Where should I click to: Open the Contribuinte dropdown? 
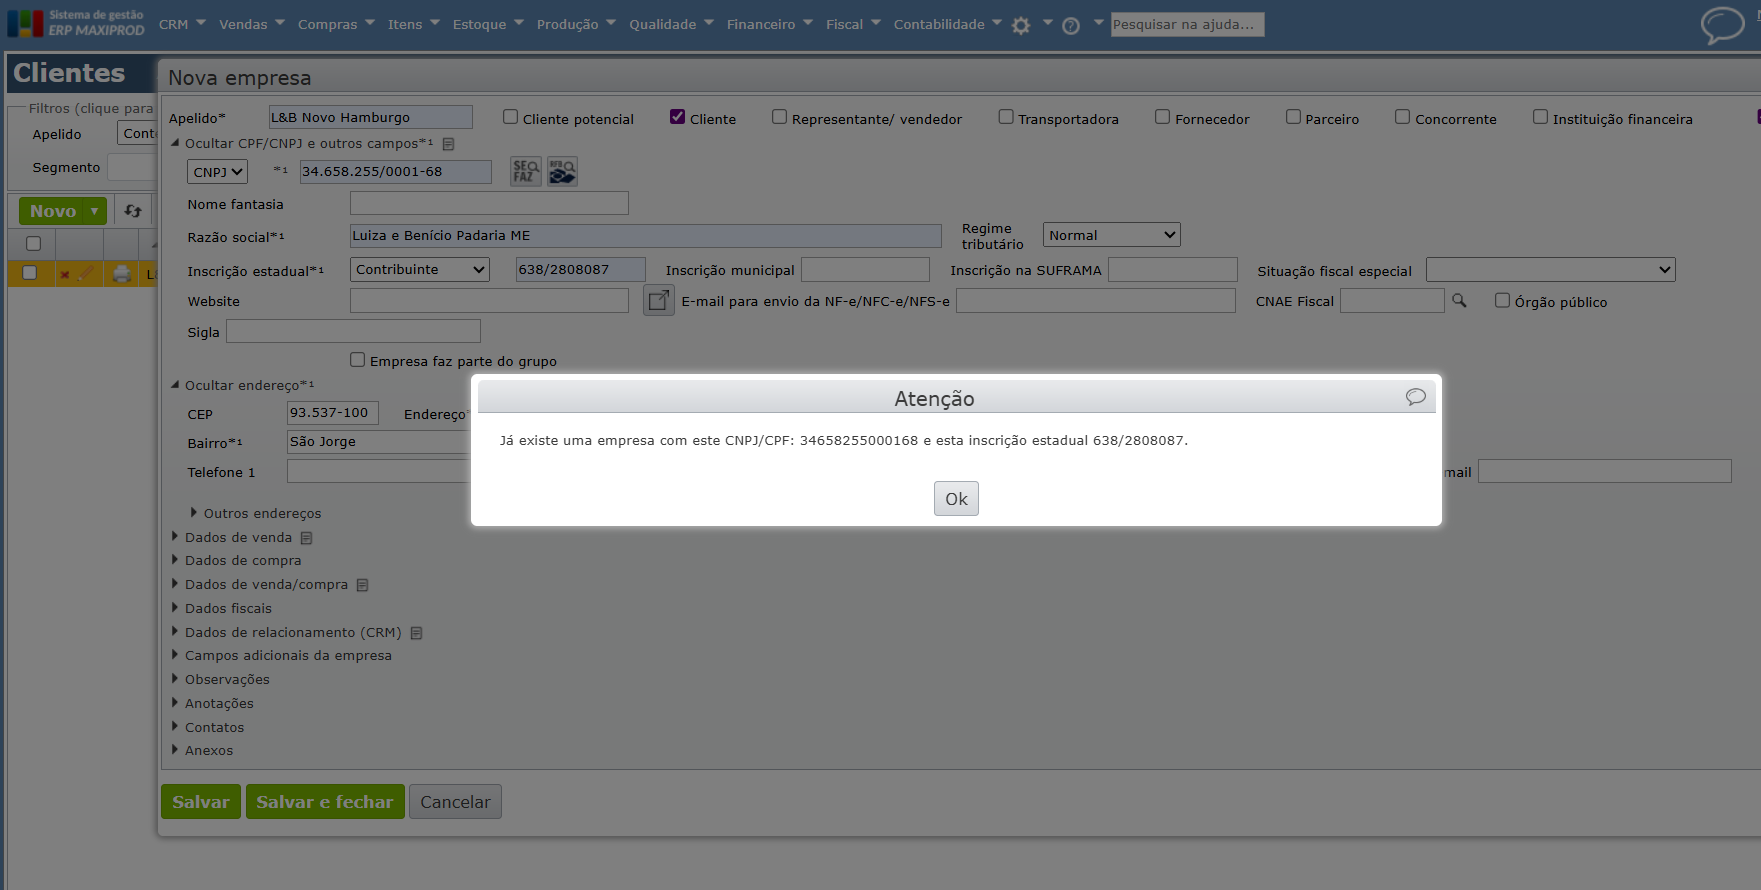coord(420,269)
